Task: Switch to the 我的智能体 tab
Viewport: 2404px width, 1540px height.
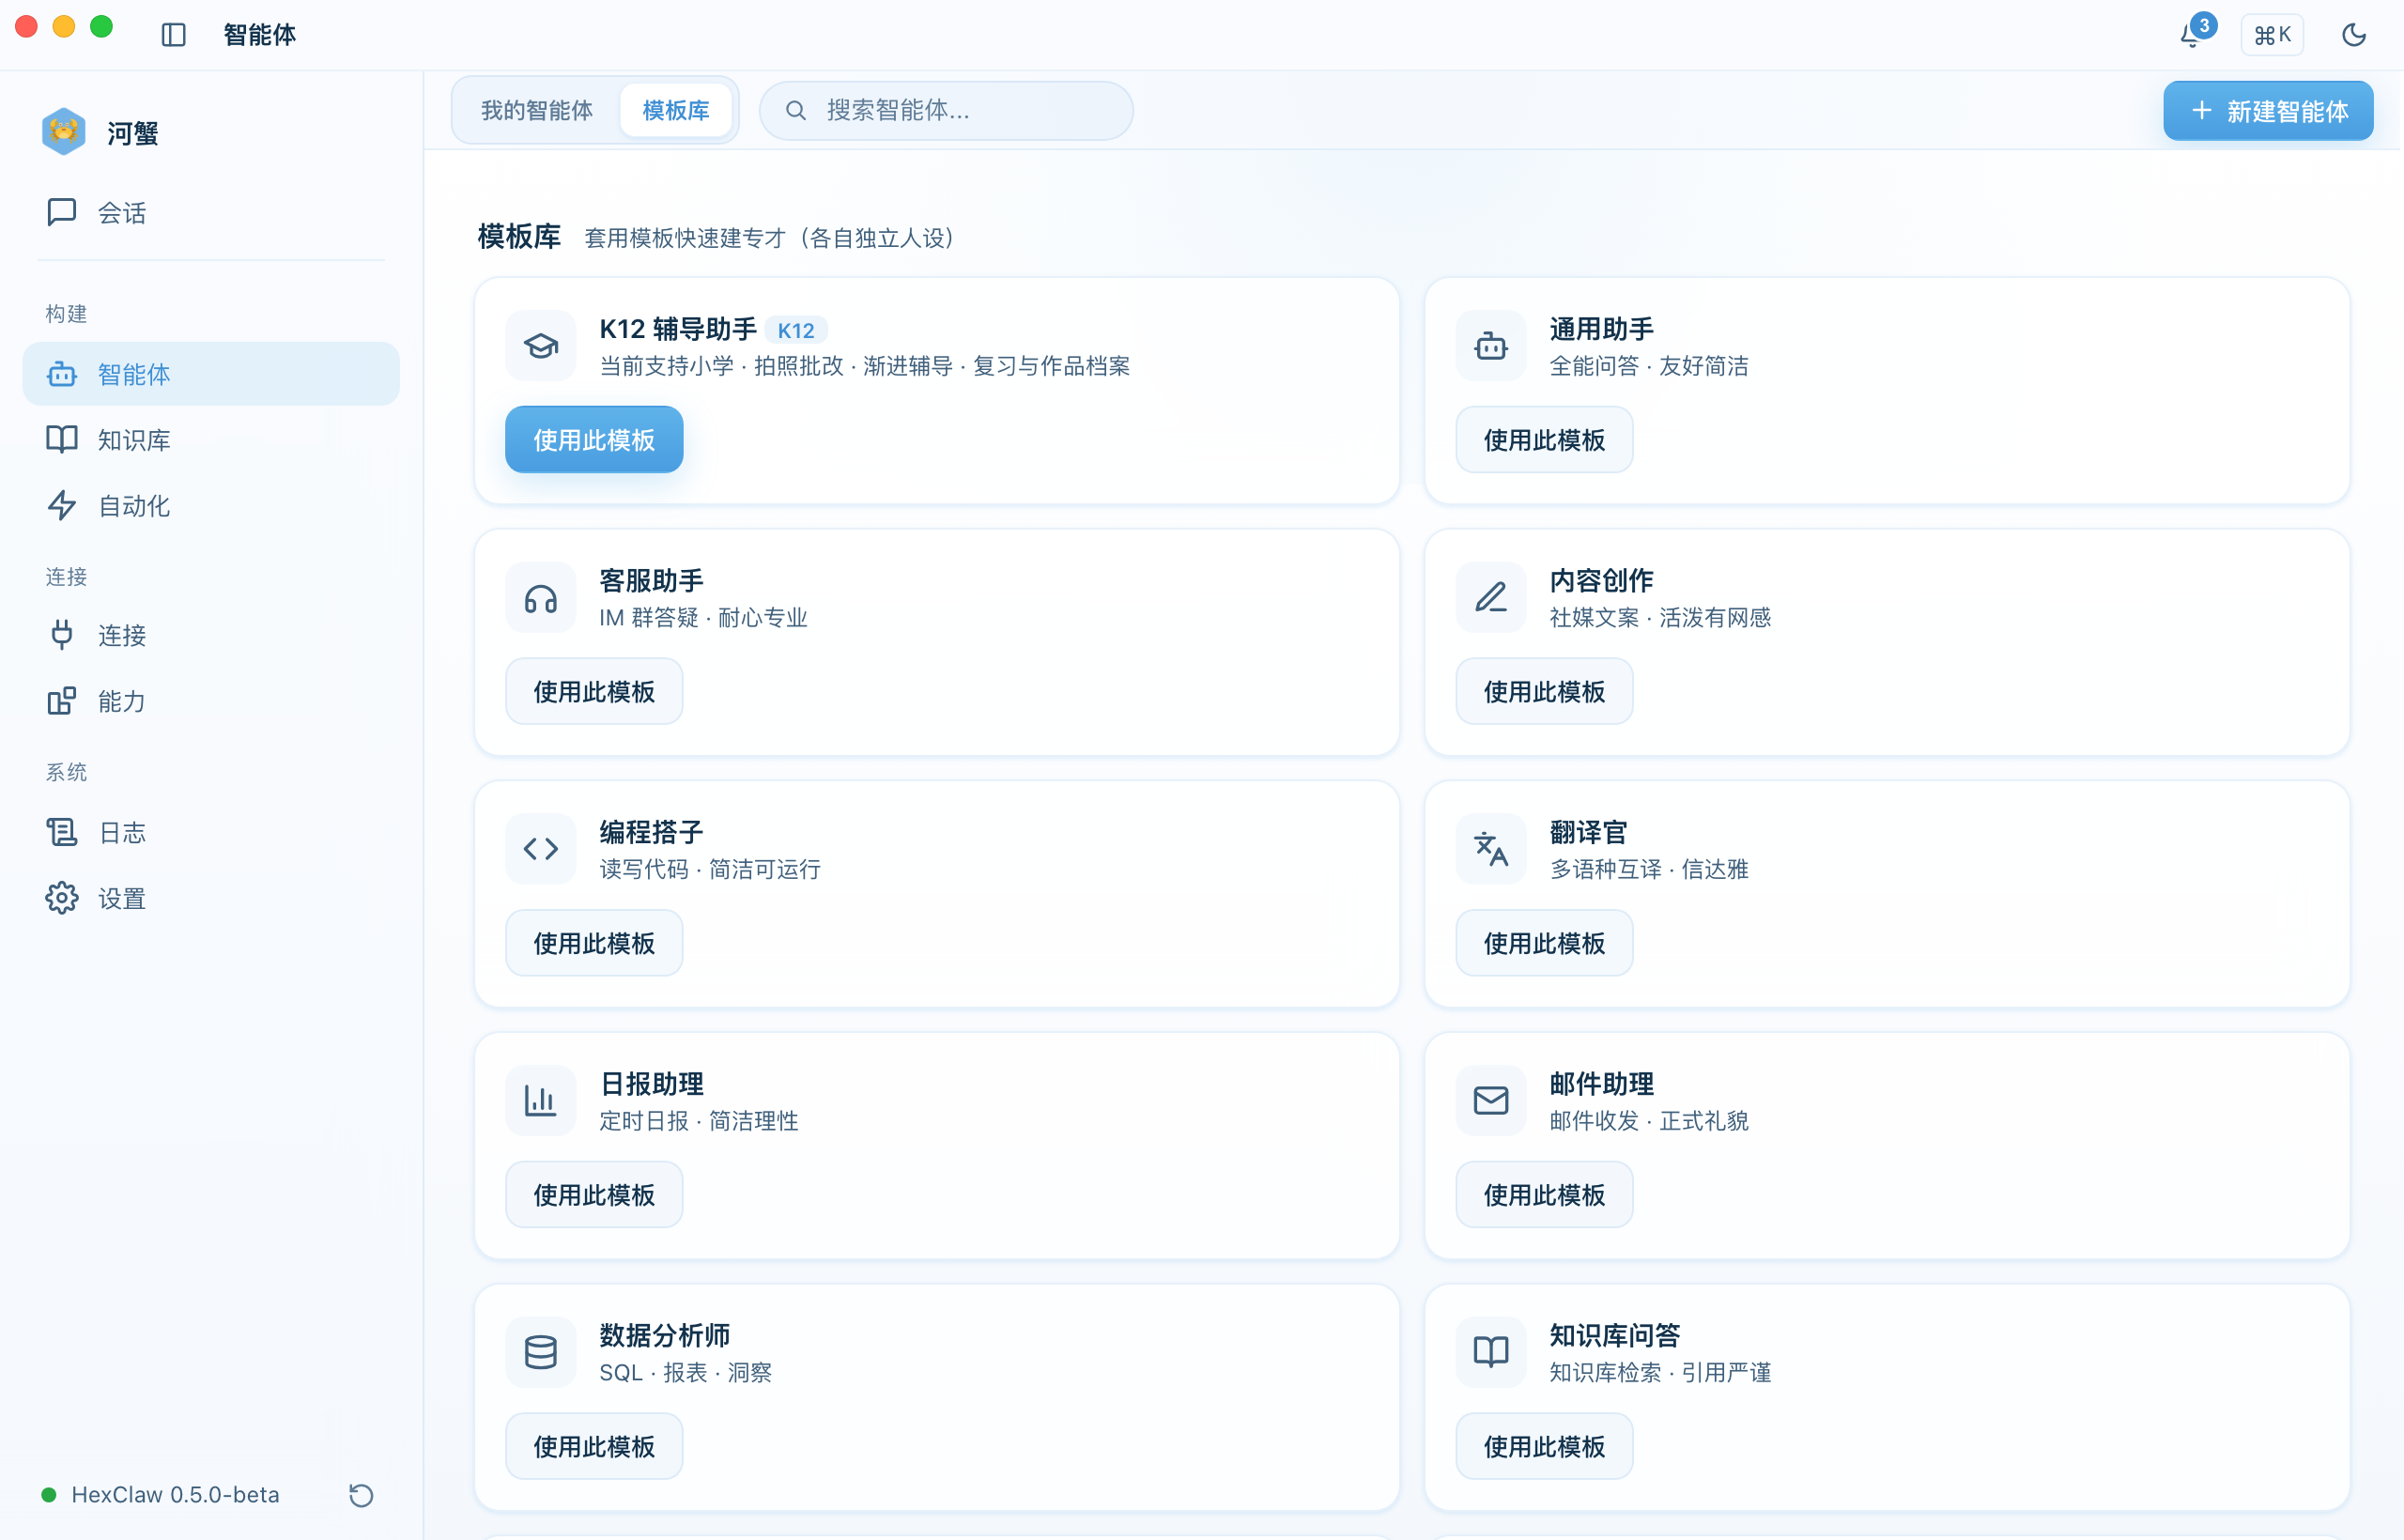Action: [537, 110]
